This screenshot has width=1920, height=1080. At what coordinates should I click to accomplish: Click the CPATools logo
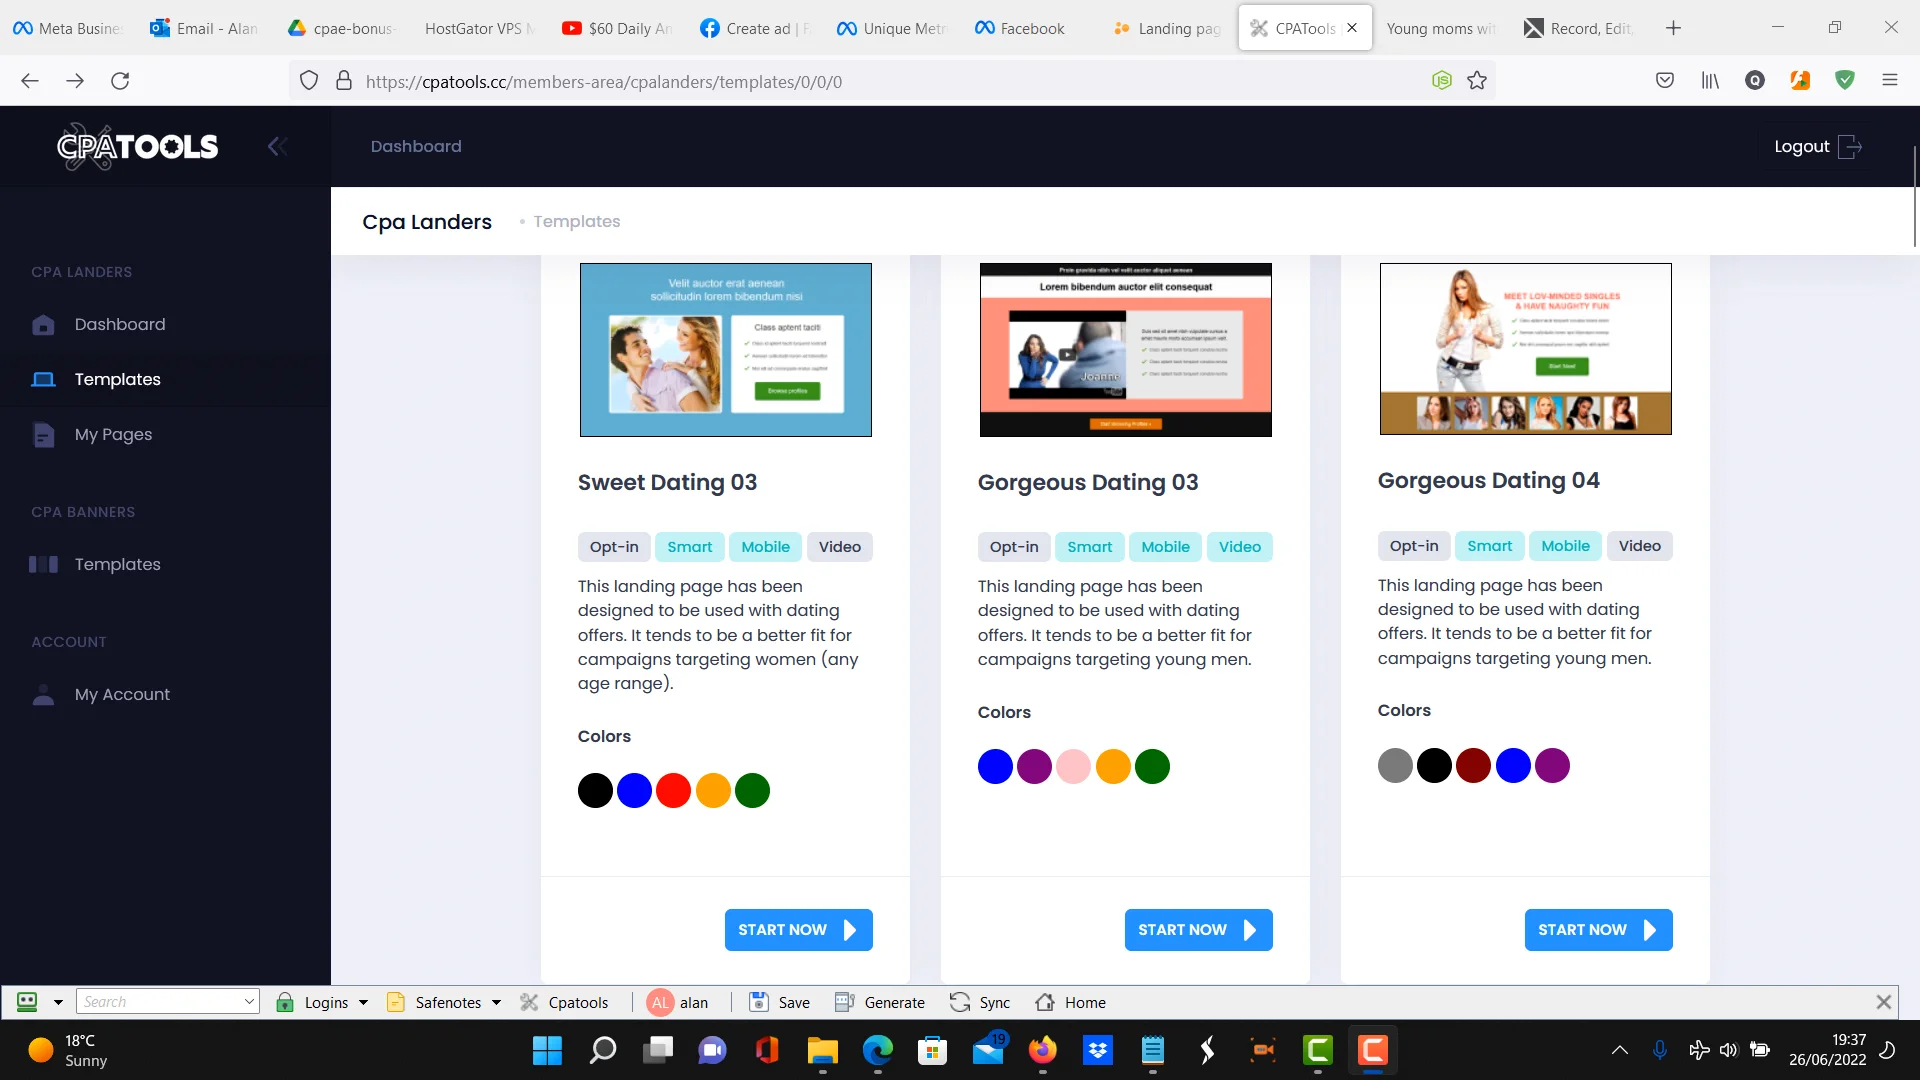137,147
